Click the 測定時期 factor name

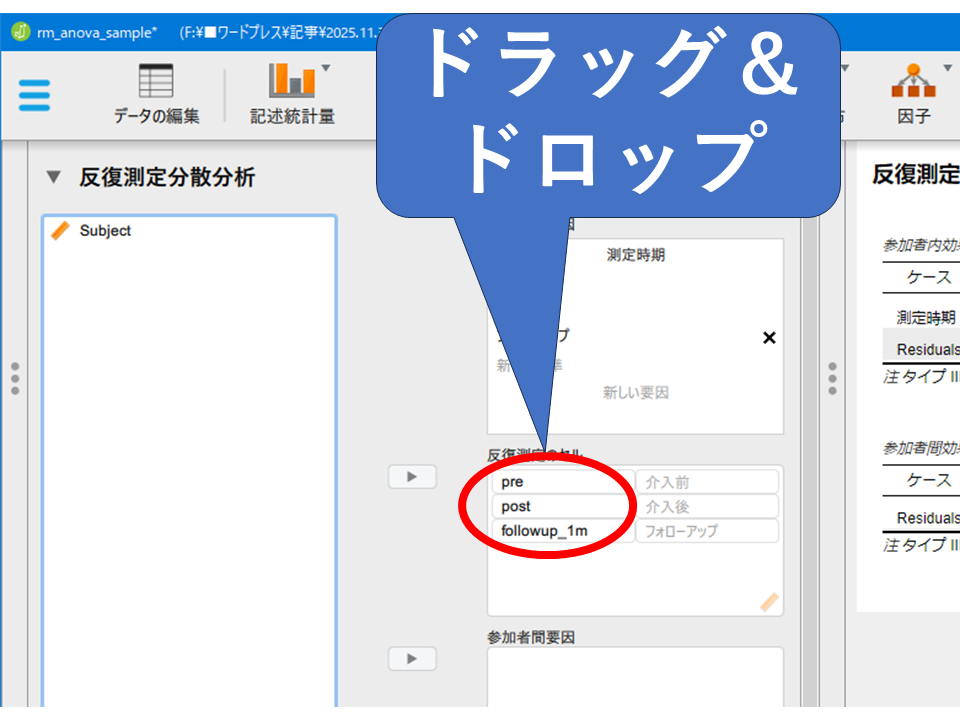[x=635, y=255]
